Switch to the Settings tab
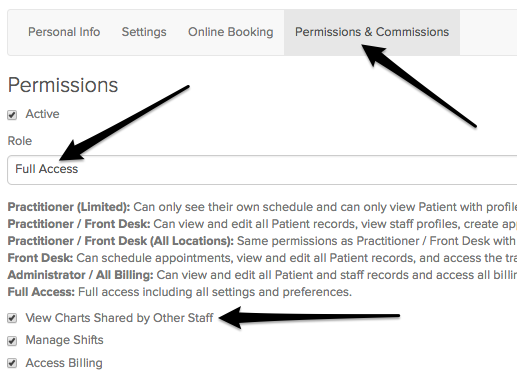Screen dimensions: 517x379 coord(144,32)
